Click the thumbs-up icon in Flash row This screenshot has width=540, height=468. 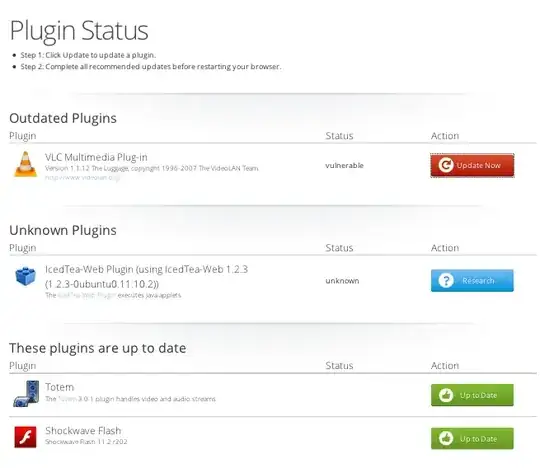tap(446, 438)
